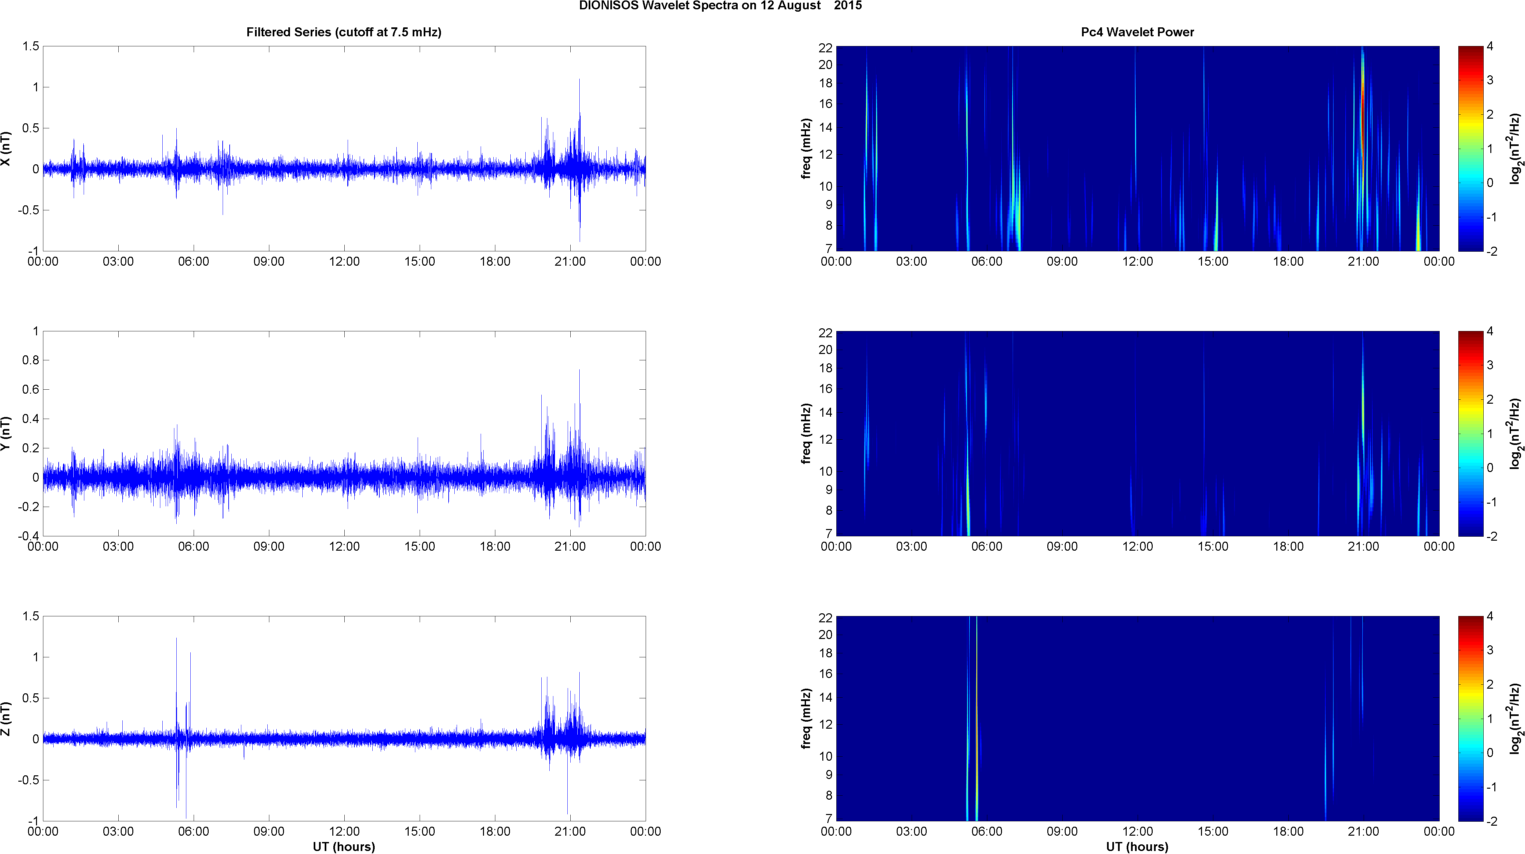Click the "22" frequency tick on the top spectrogram
1525x854 pixels.
(825, 47)
